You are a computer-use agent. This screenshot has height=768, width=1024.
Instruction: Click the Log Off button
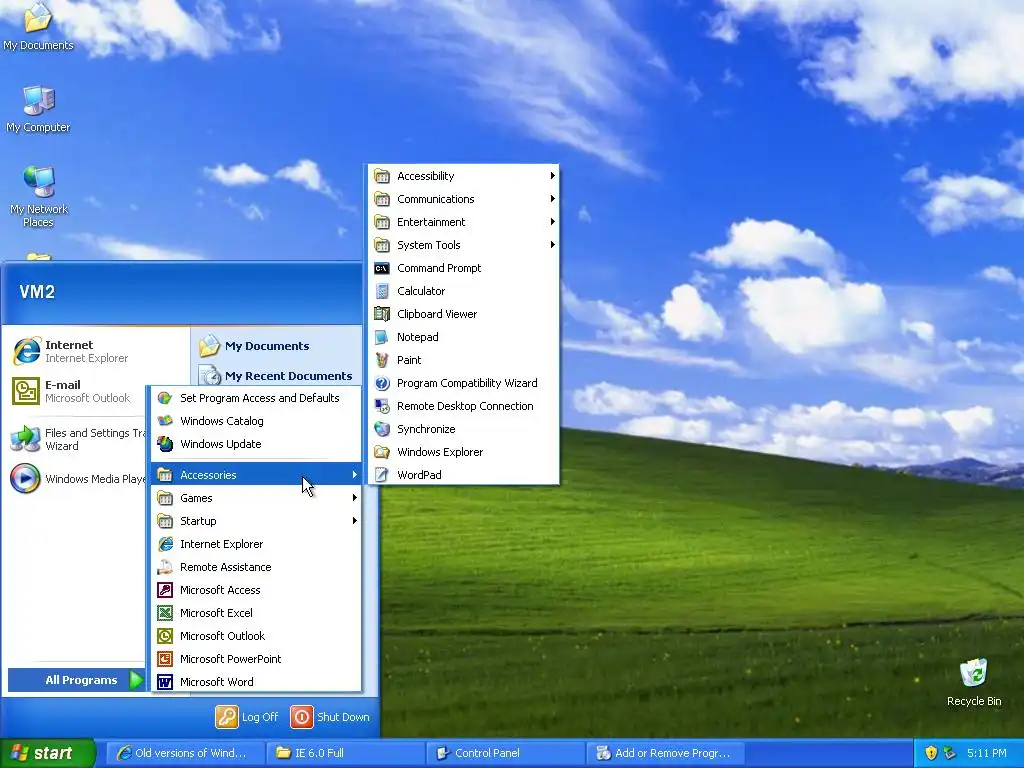coord(247,717)
